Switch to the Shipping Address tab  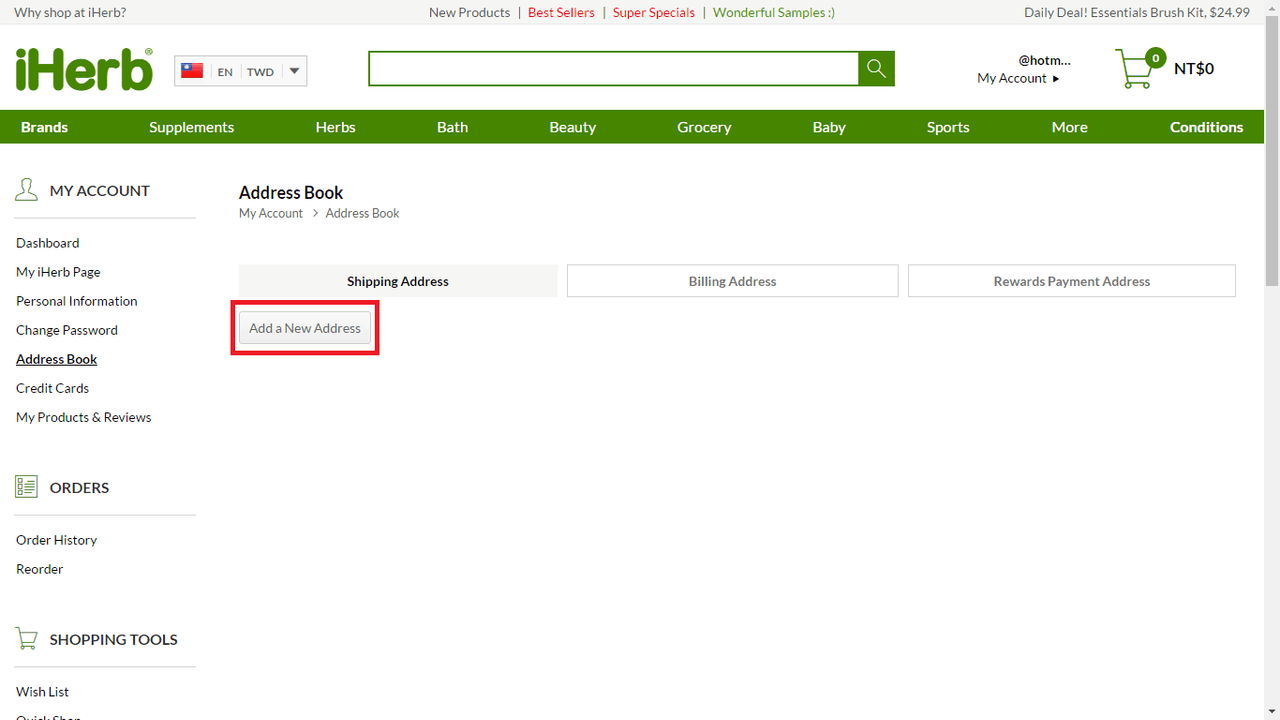(x=398, y=281)
